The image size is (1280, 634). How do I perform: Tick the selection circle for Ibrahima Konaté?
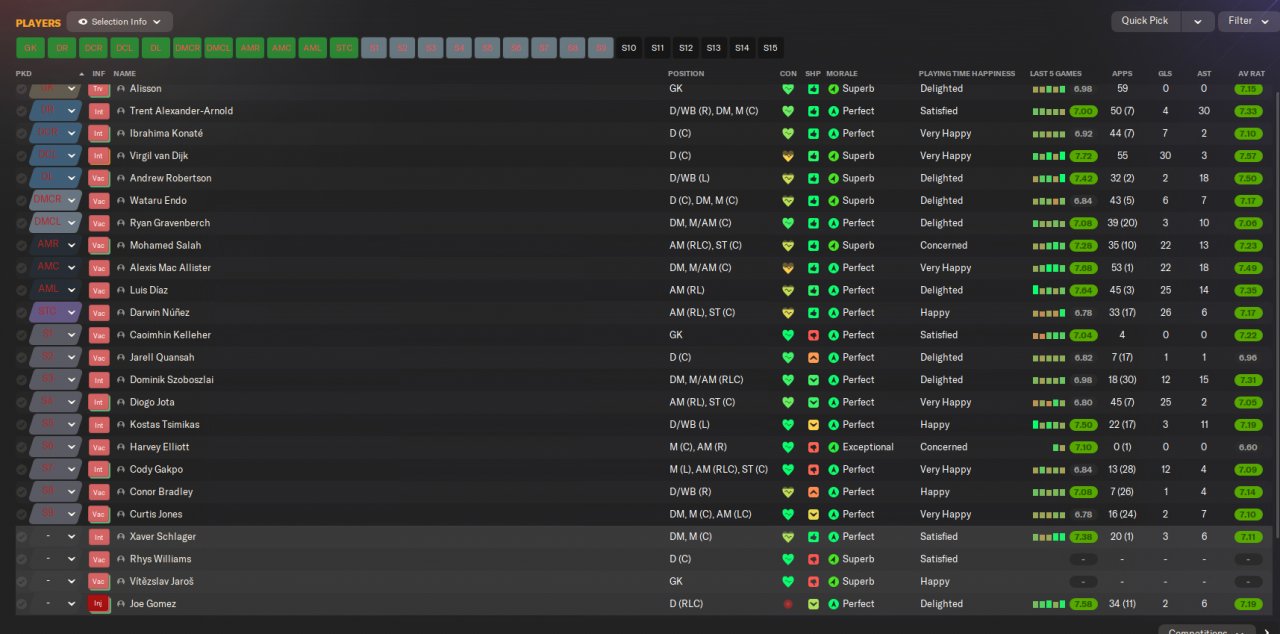(21, 134)
